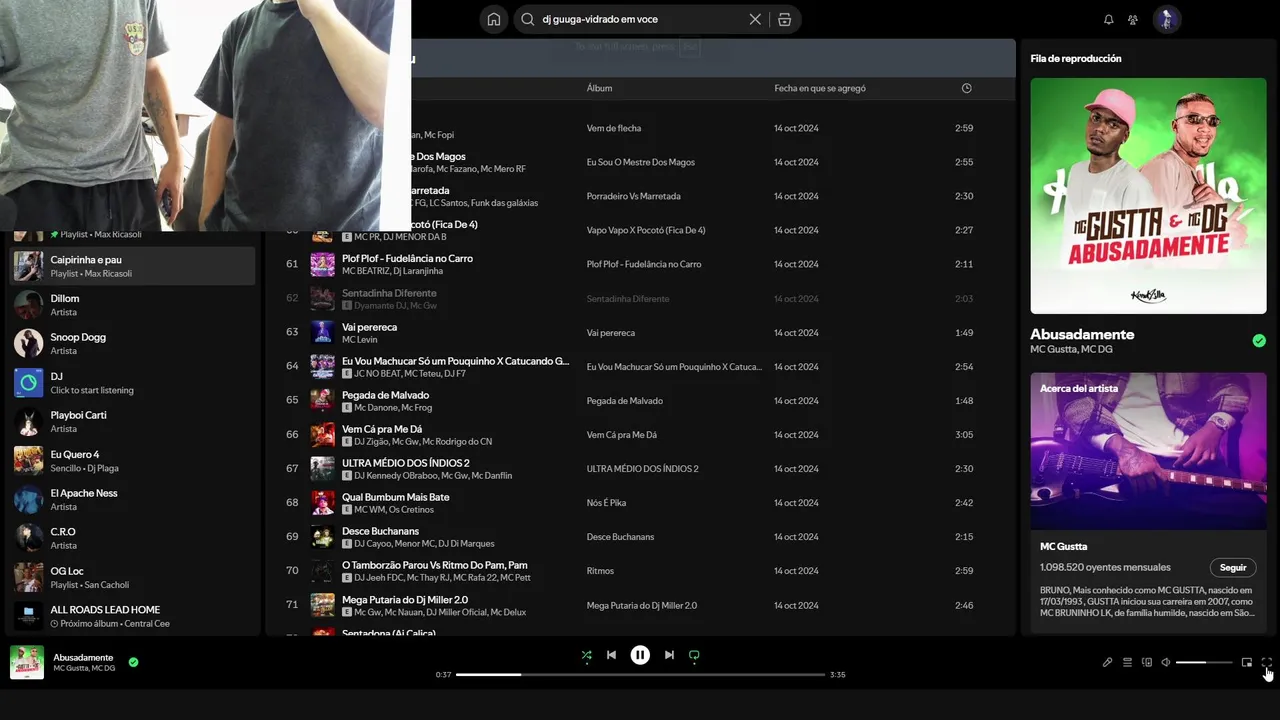Open cover art of Qual Bumbum Mais Bate
Image resolution: width=1280 pixels, height=720 pixels.
[x=322, y=502]
